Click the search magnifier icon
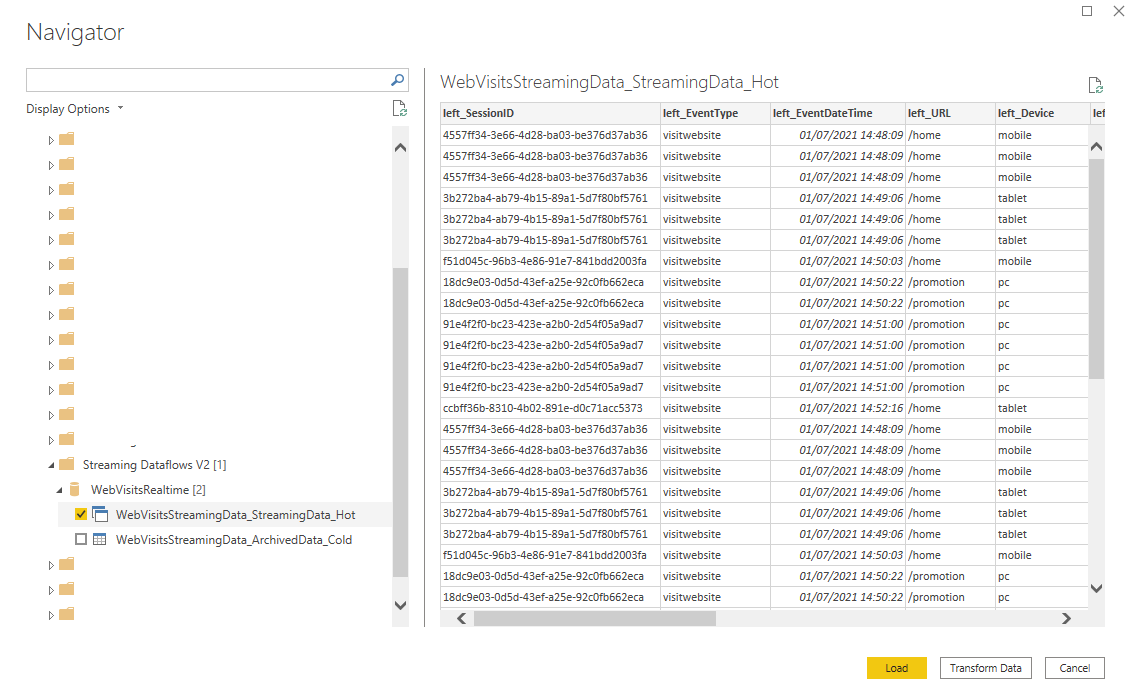 [x=397, y=80]
